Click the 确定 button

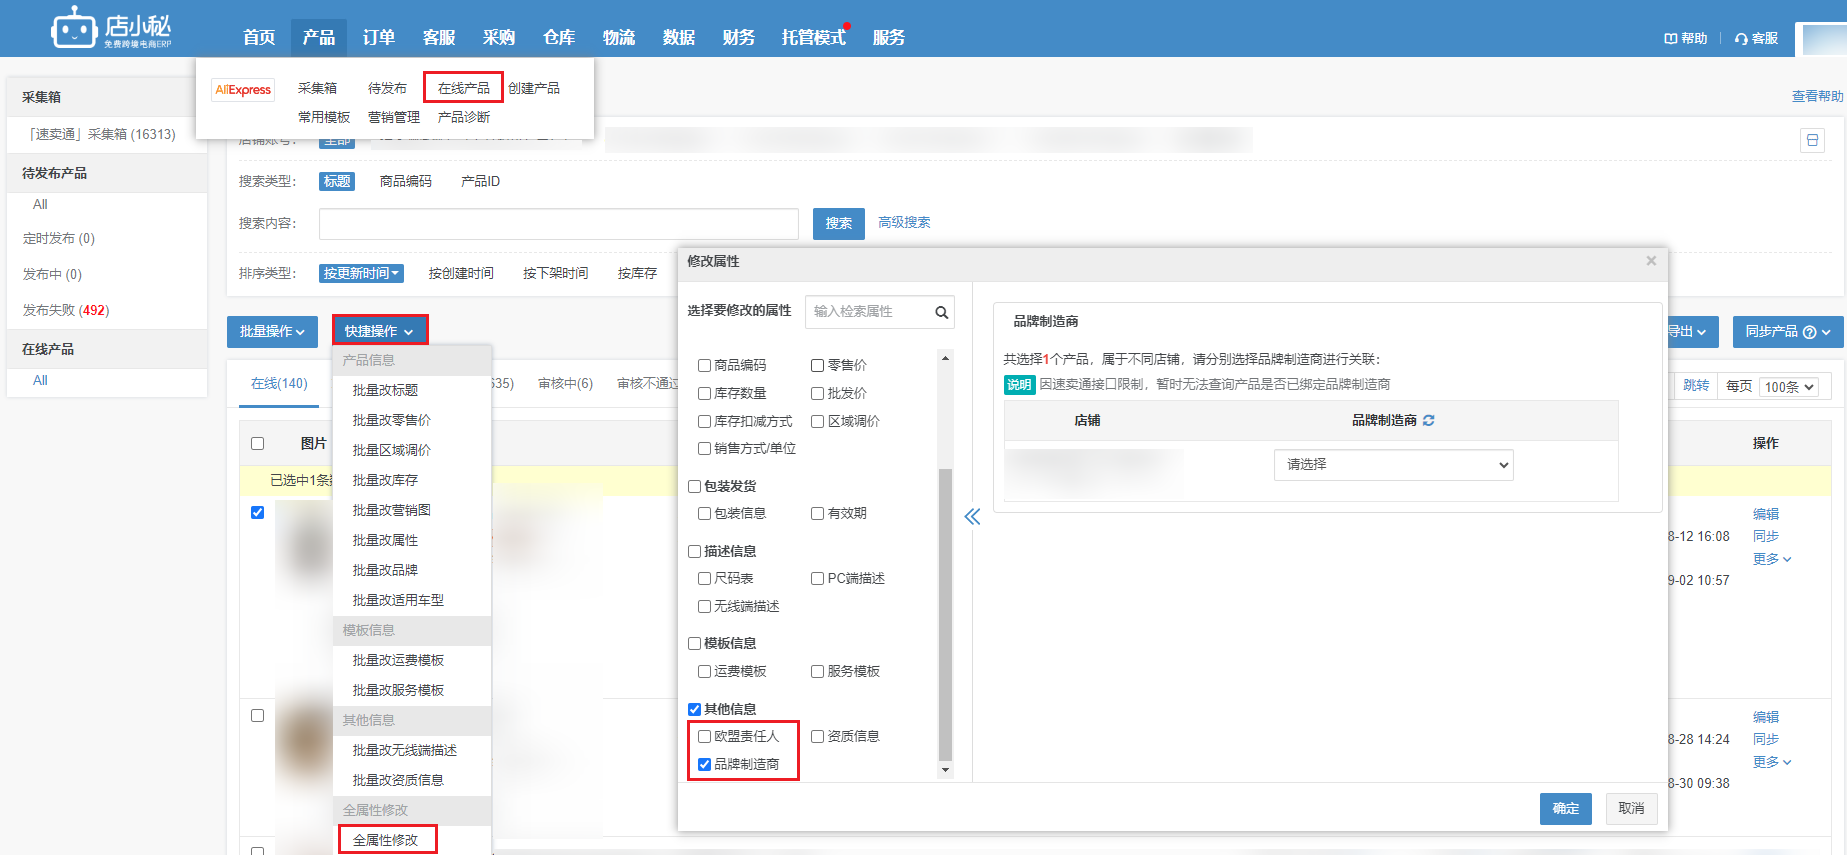point(1566,809)
